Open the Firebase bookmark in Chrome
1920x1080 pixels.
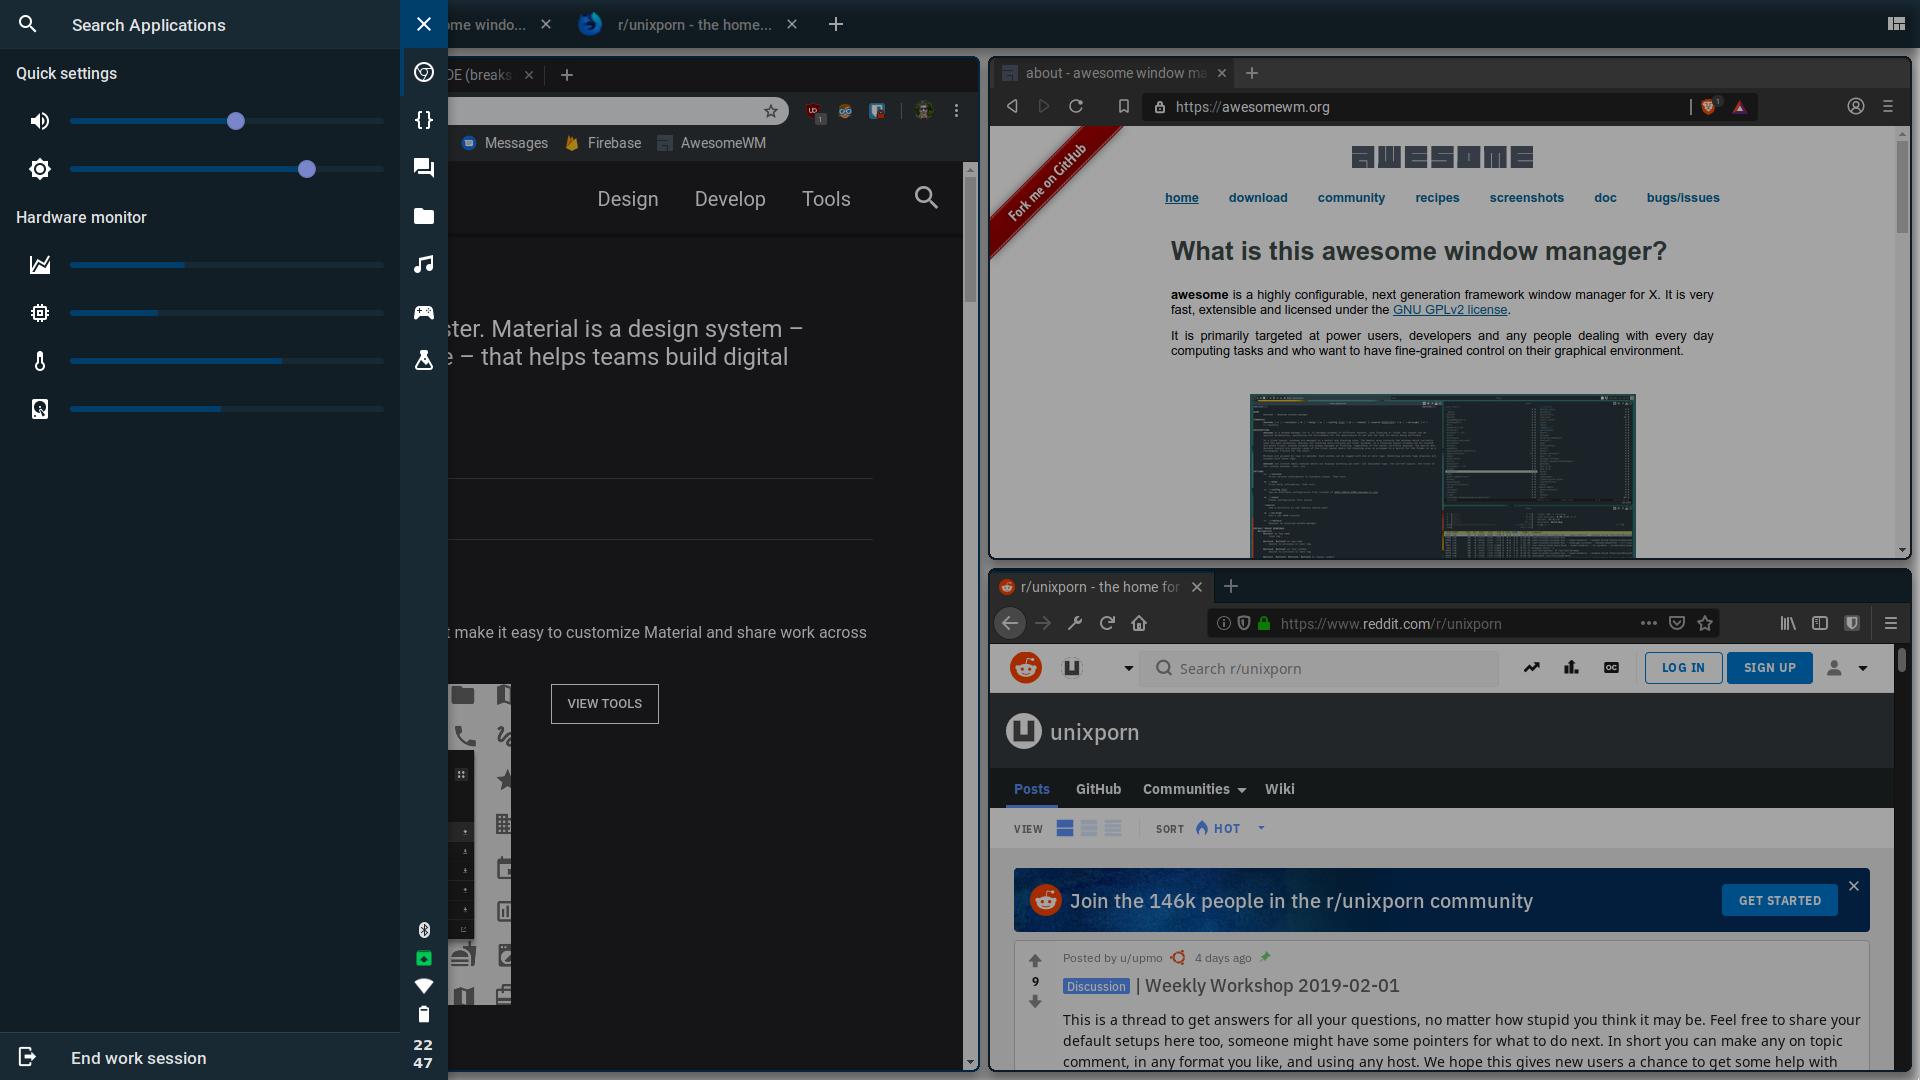(603, 143)
